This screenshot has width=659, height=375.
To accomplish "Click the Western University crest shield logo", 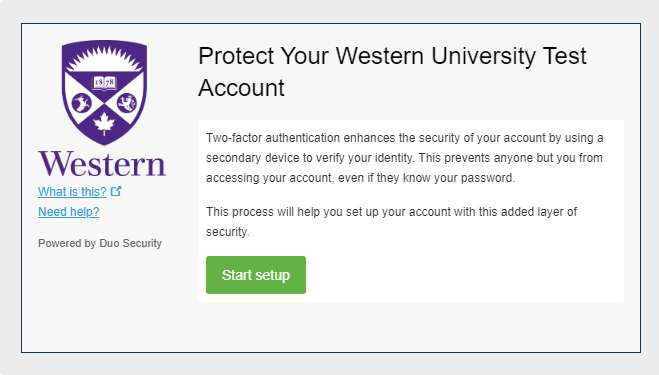I will point(104,92).
